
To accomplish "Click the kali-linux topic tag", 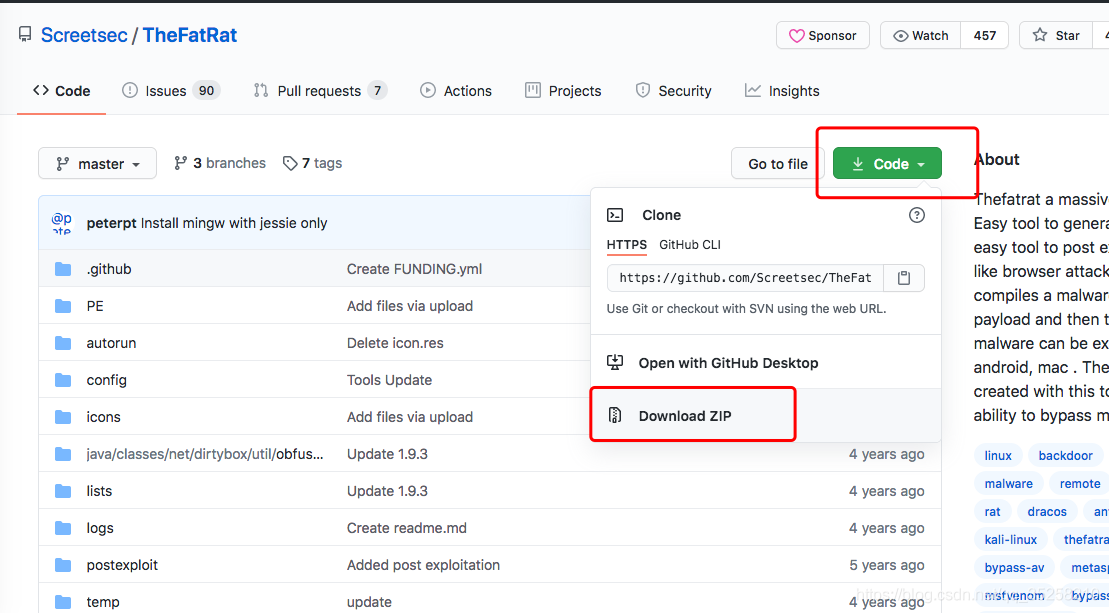I will [x=1011, y=539].
